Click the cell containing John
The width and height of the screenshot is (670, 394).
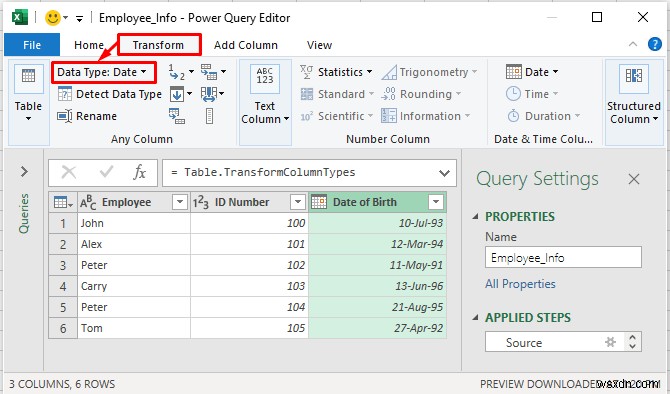[134, 223]
